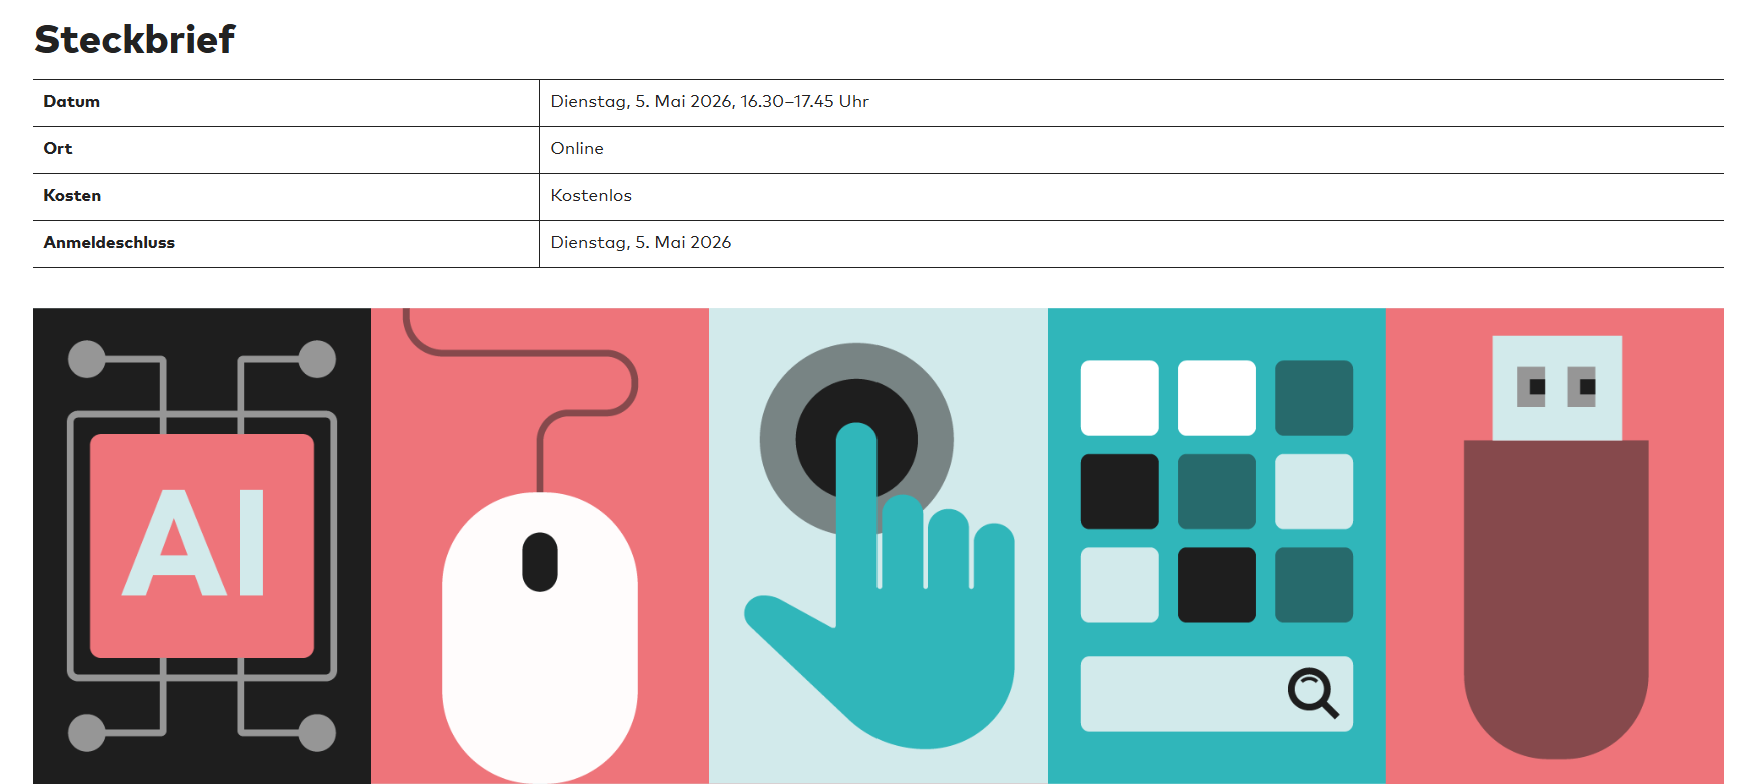This screenshot has height=784, width=1748.
Task: Click the Ort row label
Action: (x=58, y=149)
